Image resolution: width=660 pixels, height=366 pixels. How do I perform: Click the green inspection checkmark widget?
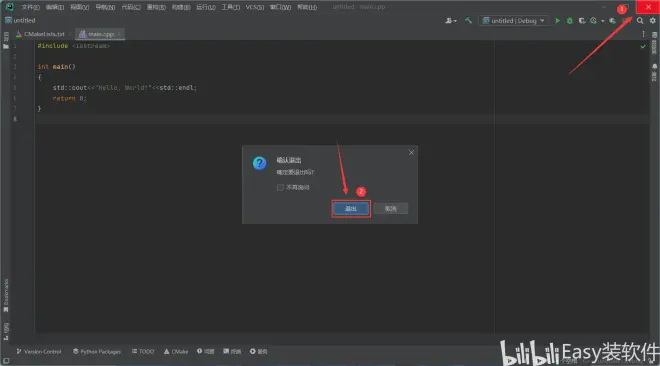coord(643,46)
